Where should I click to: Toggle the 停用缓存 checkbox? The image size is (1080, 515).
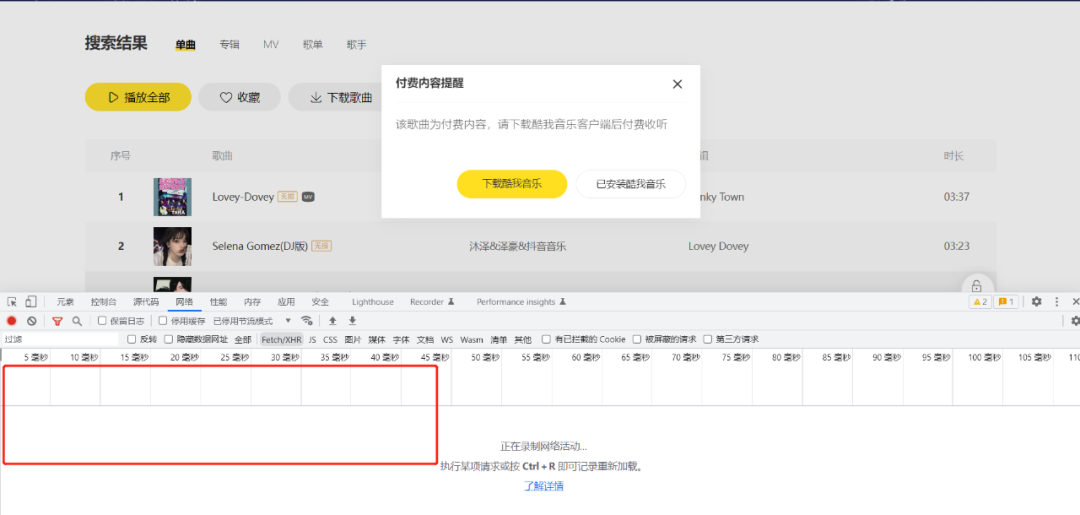pos(163,321)
